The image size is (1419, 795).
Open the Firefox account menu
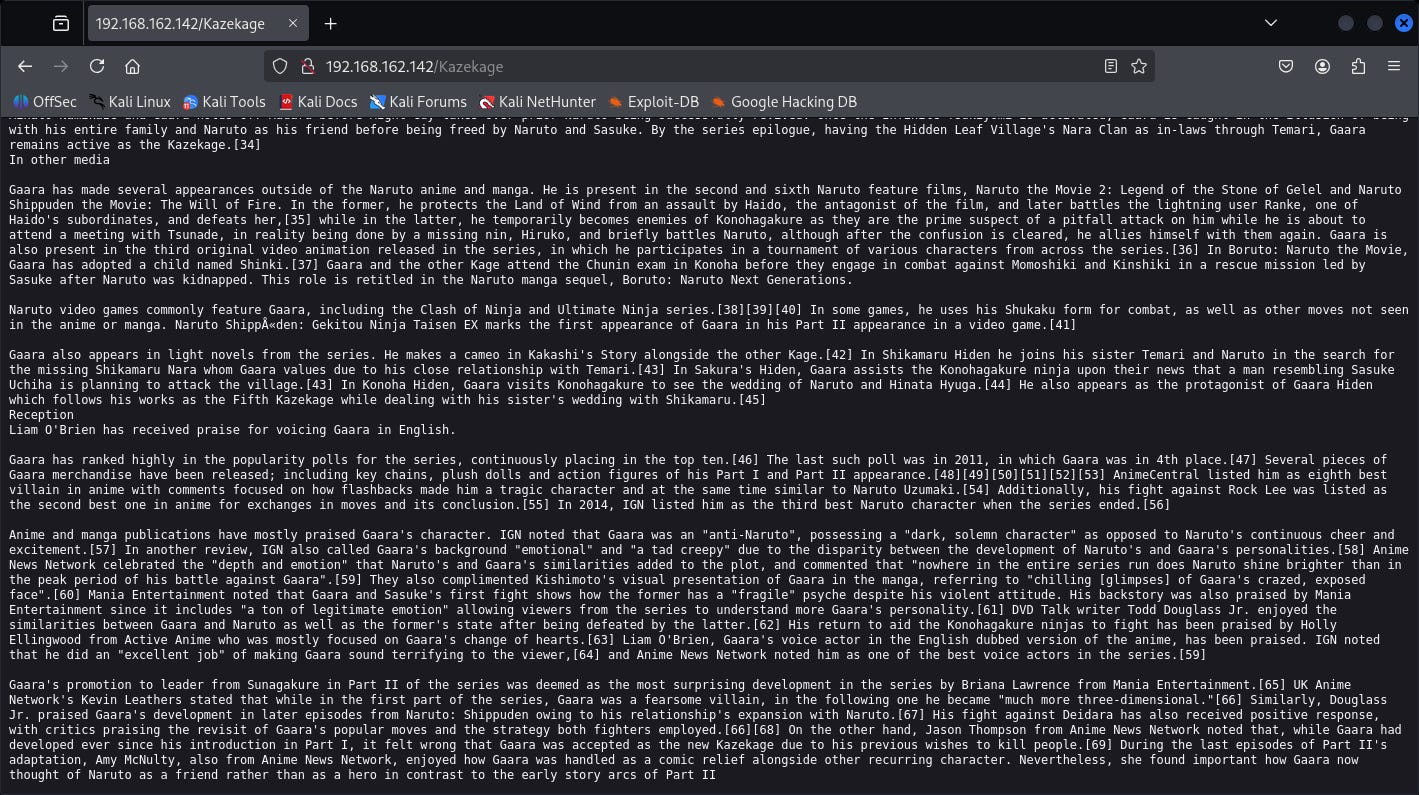(1322, 66)
